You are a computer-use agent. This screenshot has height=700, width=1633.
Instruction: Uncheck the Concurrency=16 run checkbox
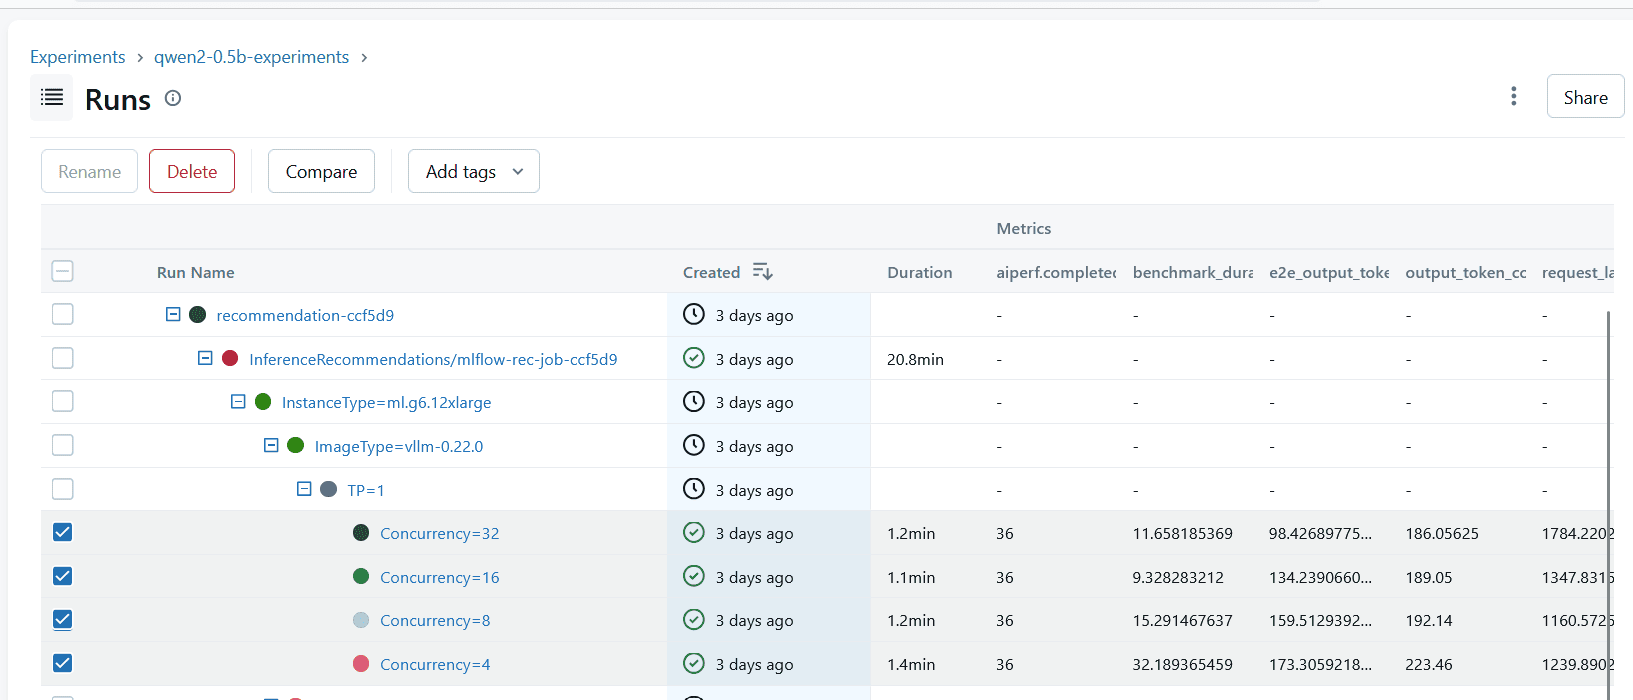62,576
